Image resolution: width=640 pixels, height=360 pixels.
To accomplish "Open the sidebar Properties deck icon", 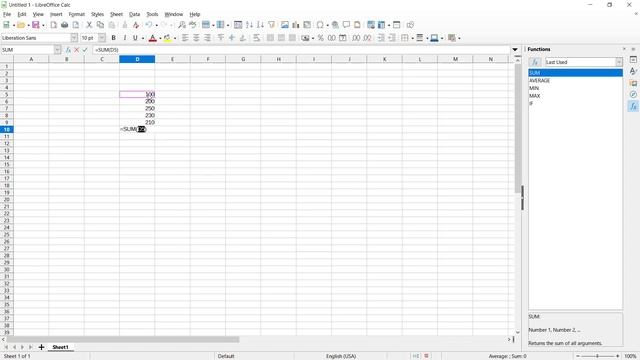I will pos(633,60).
